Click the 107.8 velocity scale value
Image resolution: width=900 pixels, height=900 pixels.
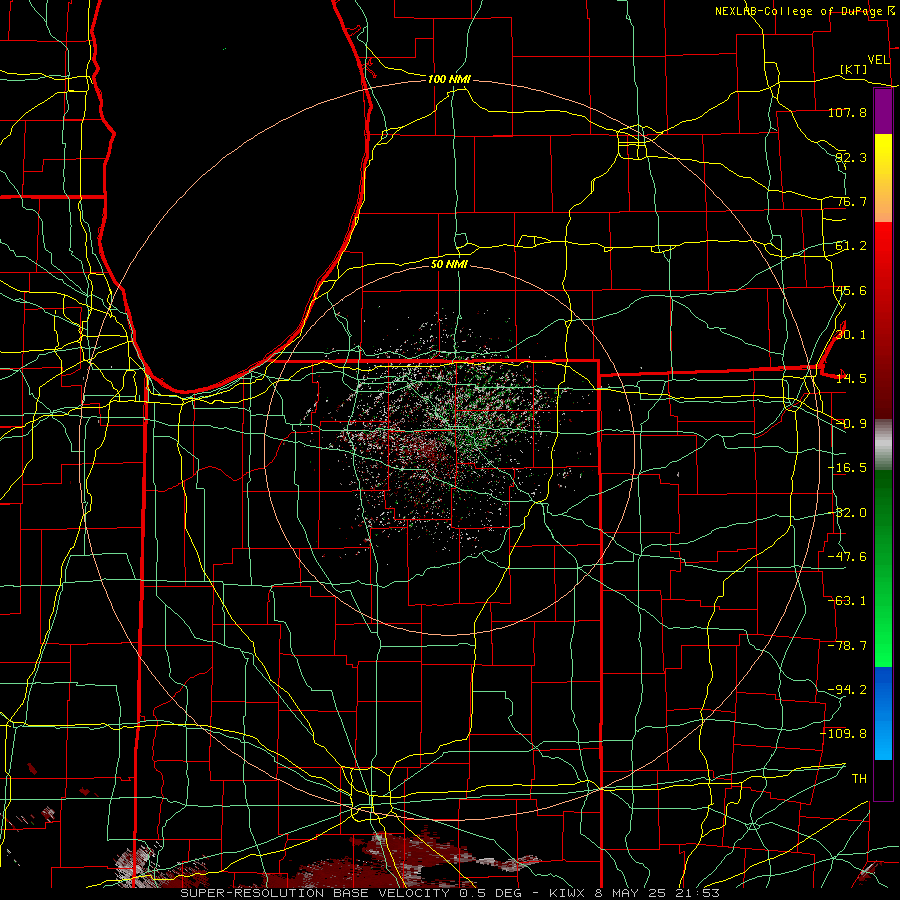(847, 112)
